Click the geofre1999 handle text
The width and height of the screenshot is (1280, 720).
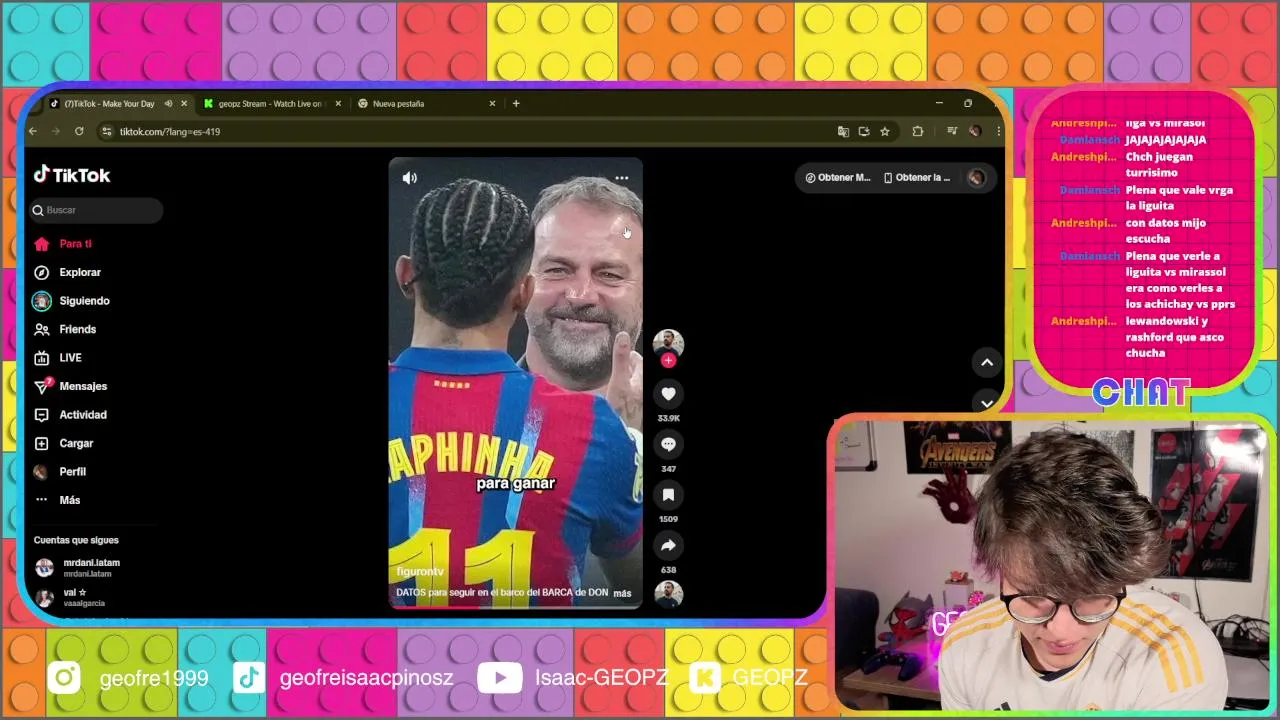pos(154,678)
